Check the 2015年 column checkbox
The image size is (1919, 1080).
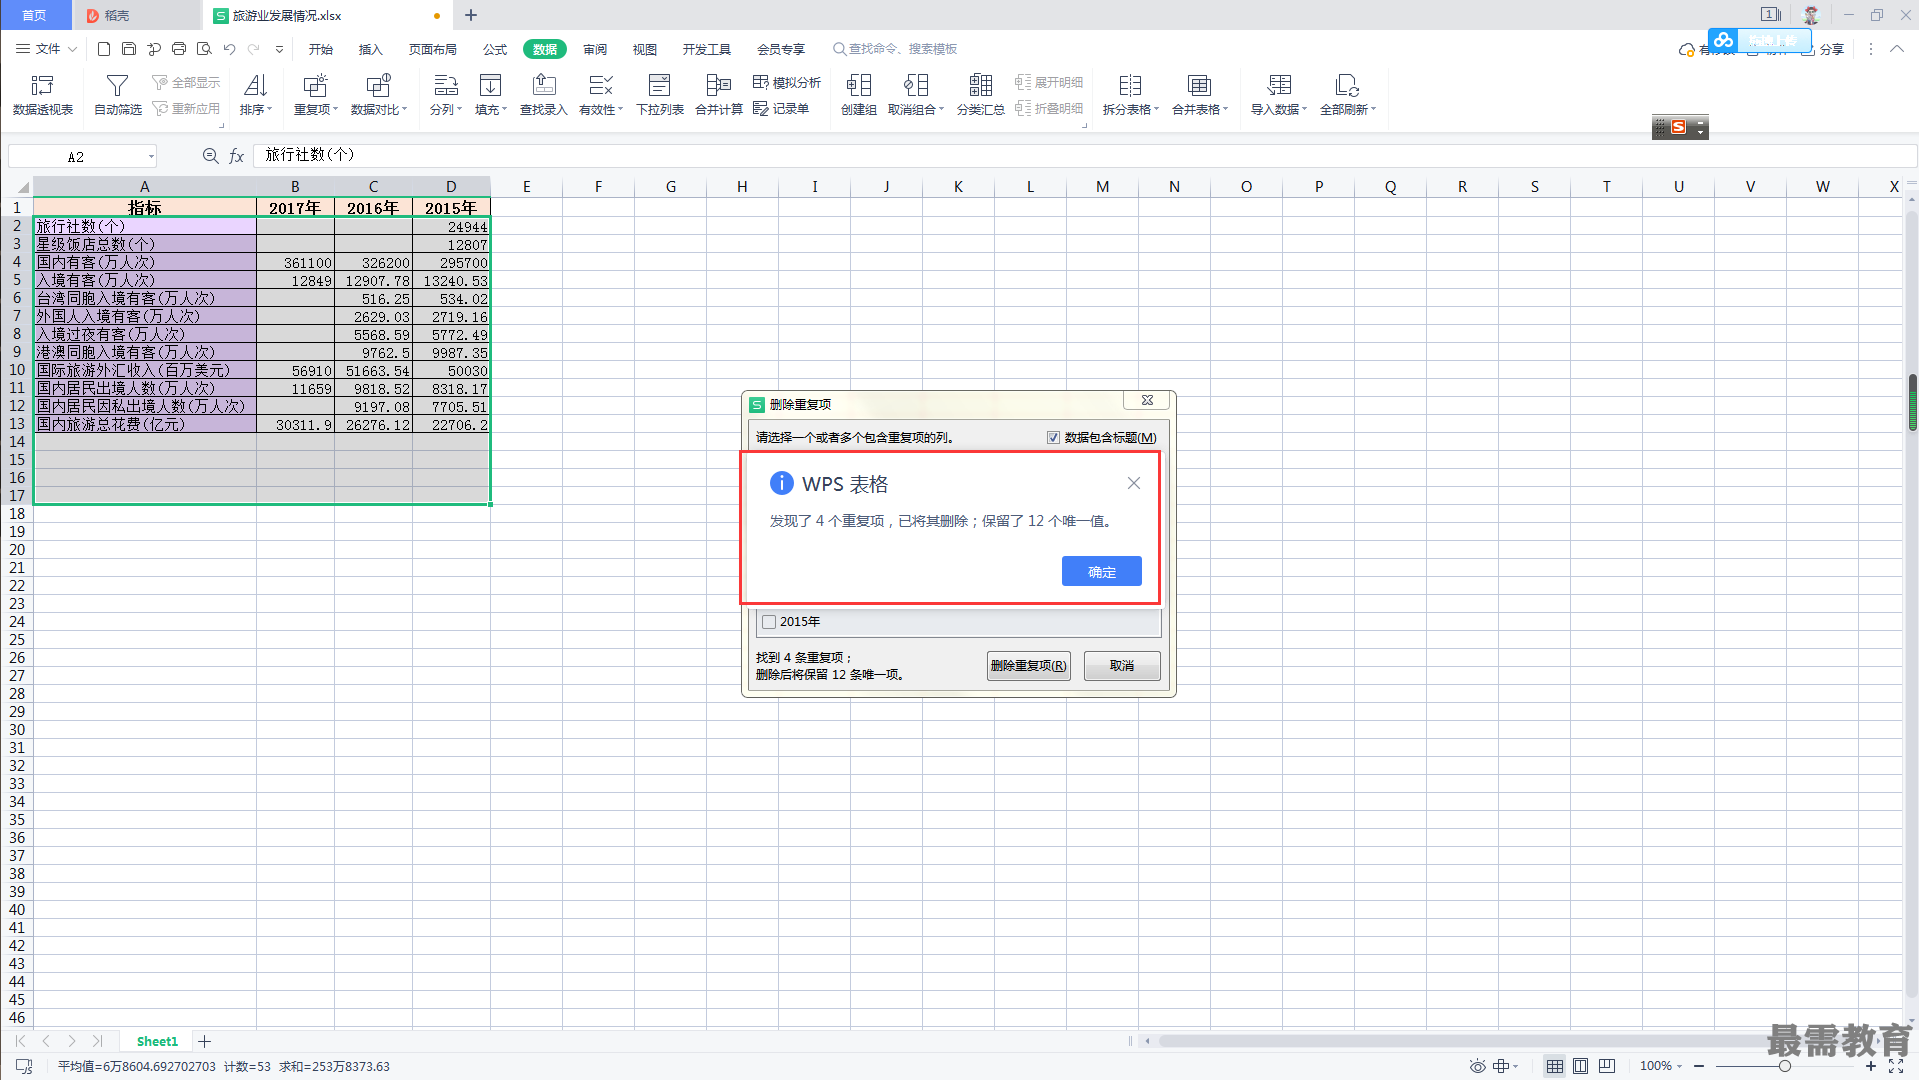pyautogui.click(x=769, y=622)
